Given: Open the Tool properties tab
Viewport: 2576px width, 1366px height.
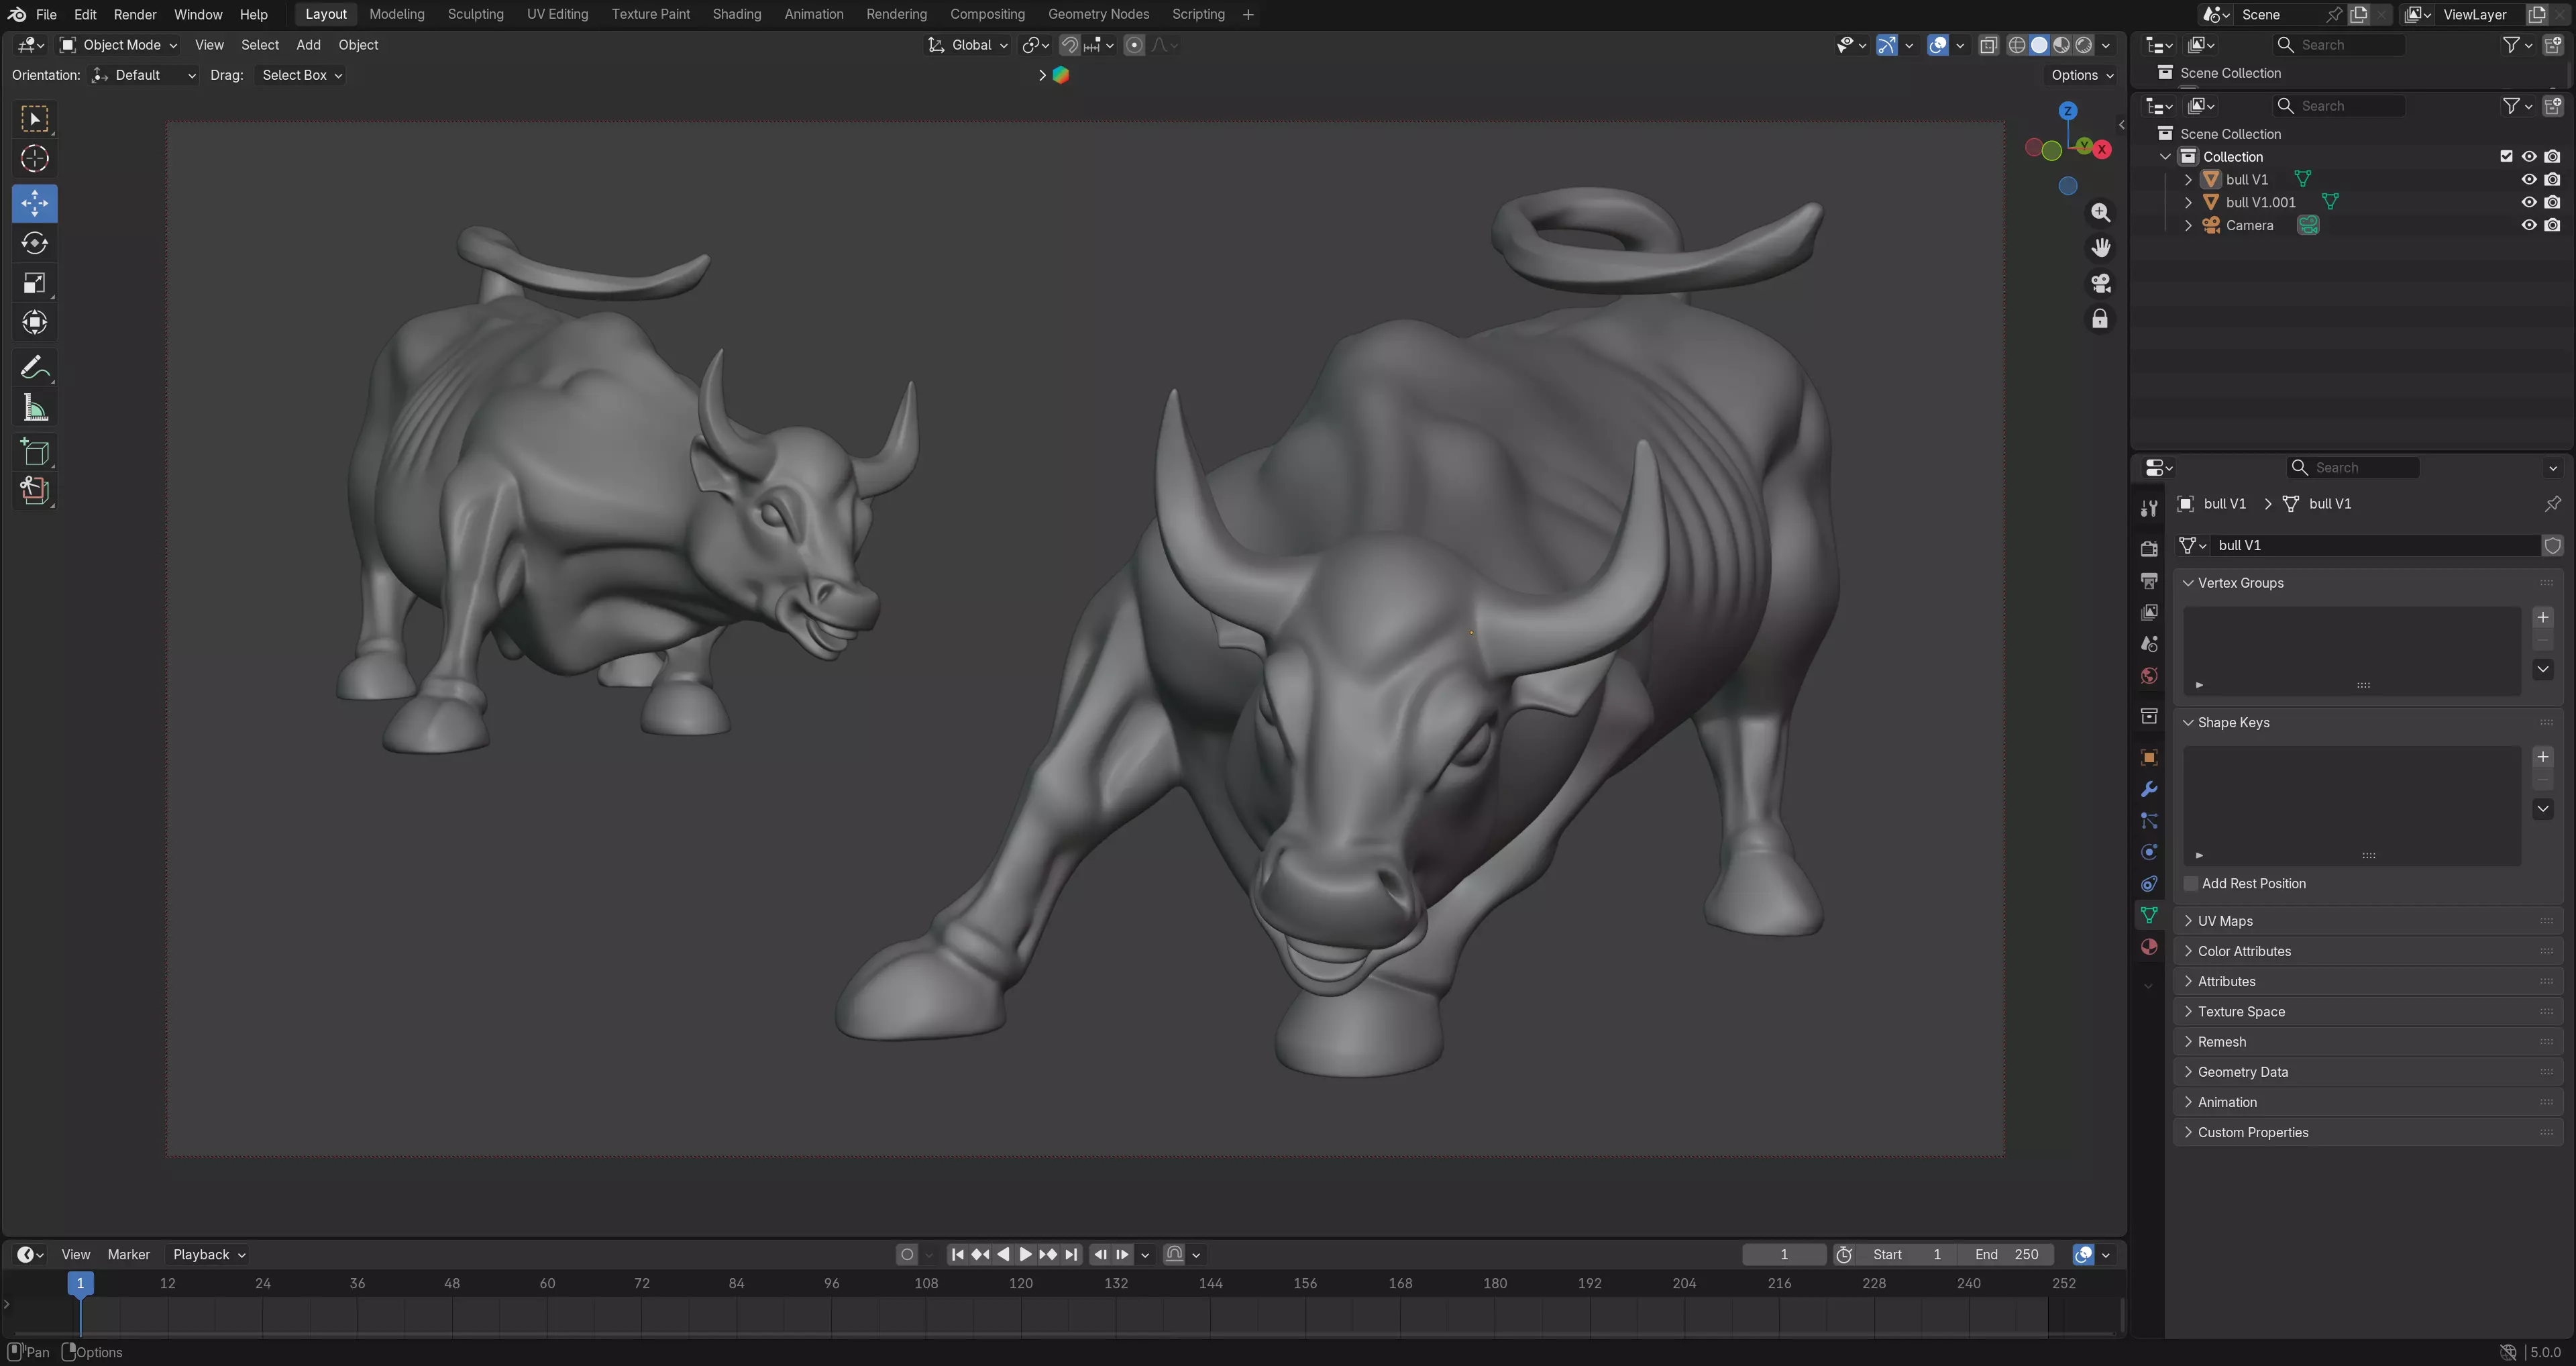Looking at the screenshot, I should 2148,509.
